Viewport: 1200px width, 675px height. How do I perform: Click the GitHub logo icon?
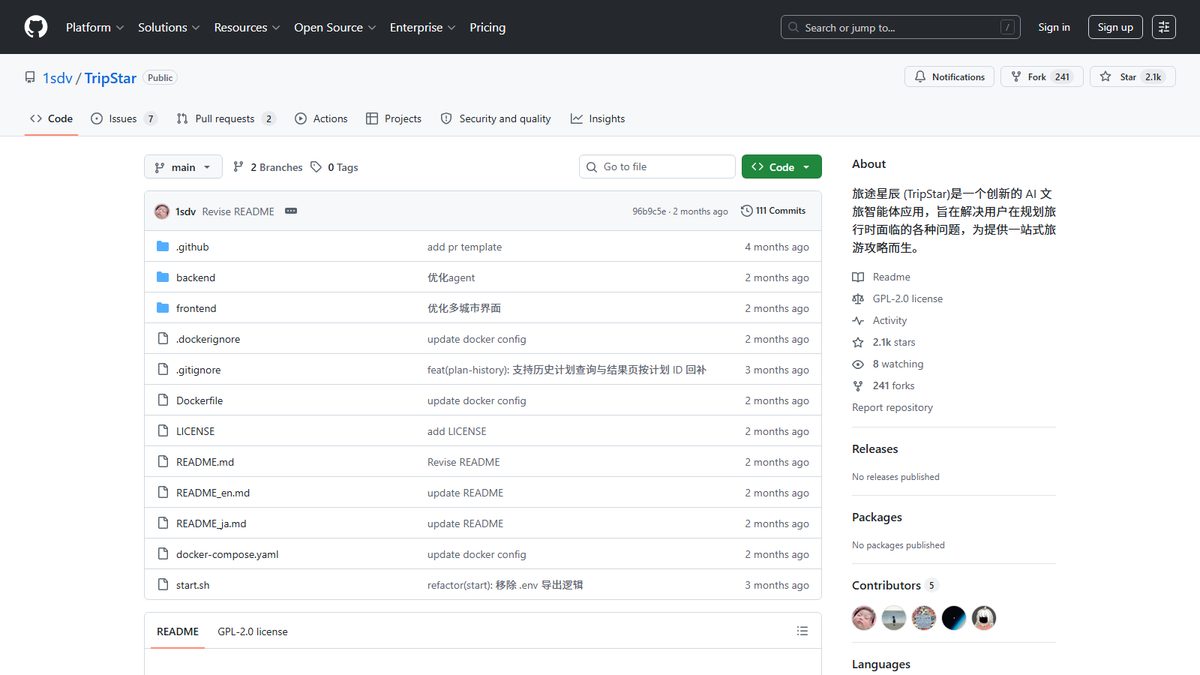tap(36, 27)
